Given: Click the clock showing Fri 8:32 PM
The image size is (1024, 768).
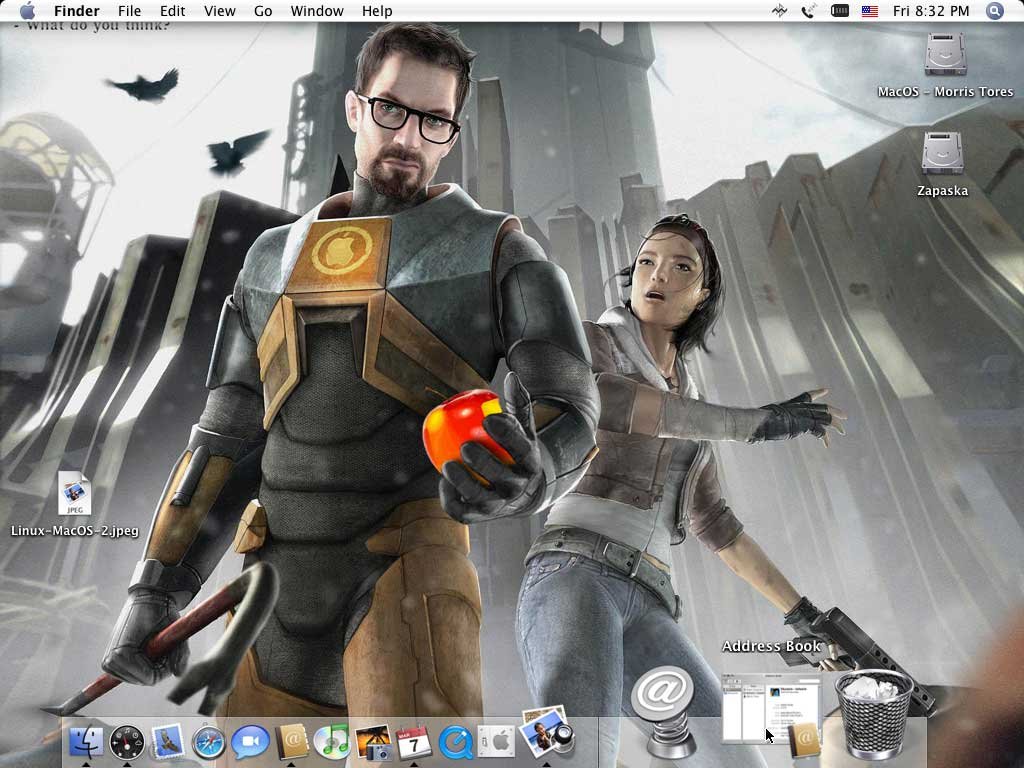Looking at the screenshot, I should (x=931, y=11).
